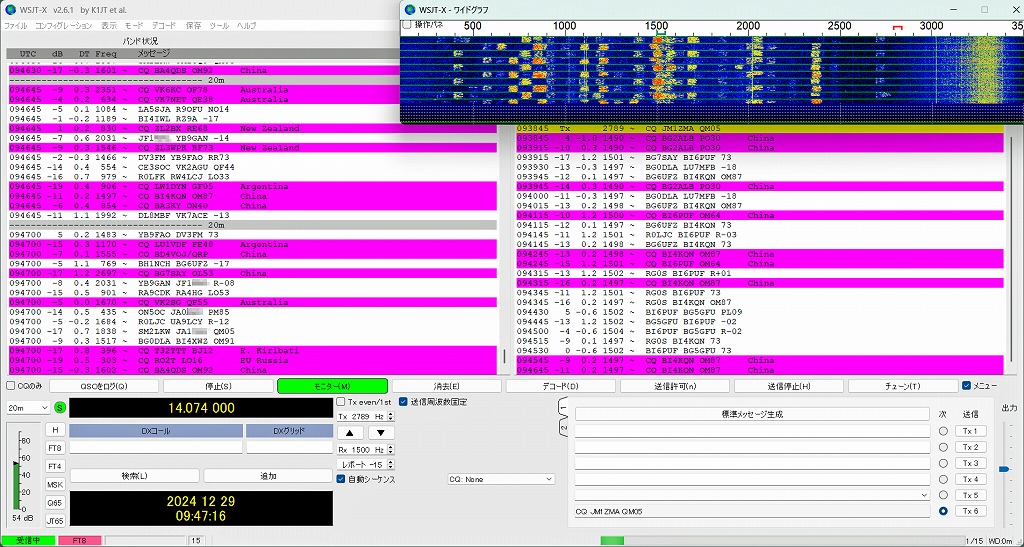The height and width of the screenshot is (547, 1024).
Task: Open the デコード menu
Action: pos(163,26)
